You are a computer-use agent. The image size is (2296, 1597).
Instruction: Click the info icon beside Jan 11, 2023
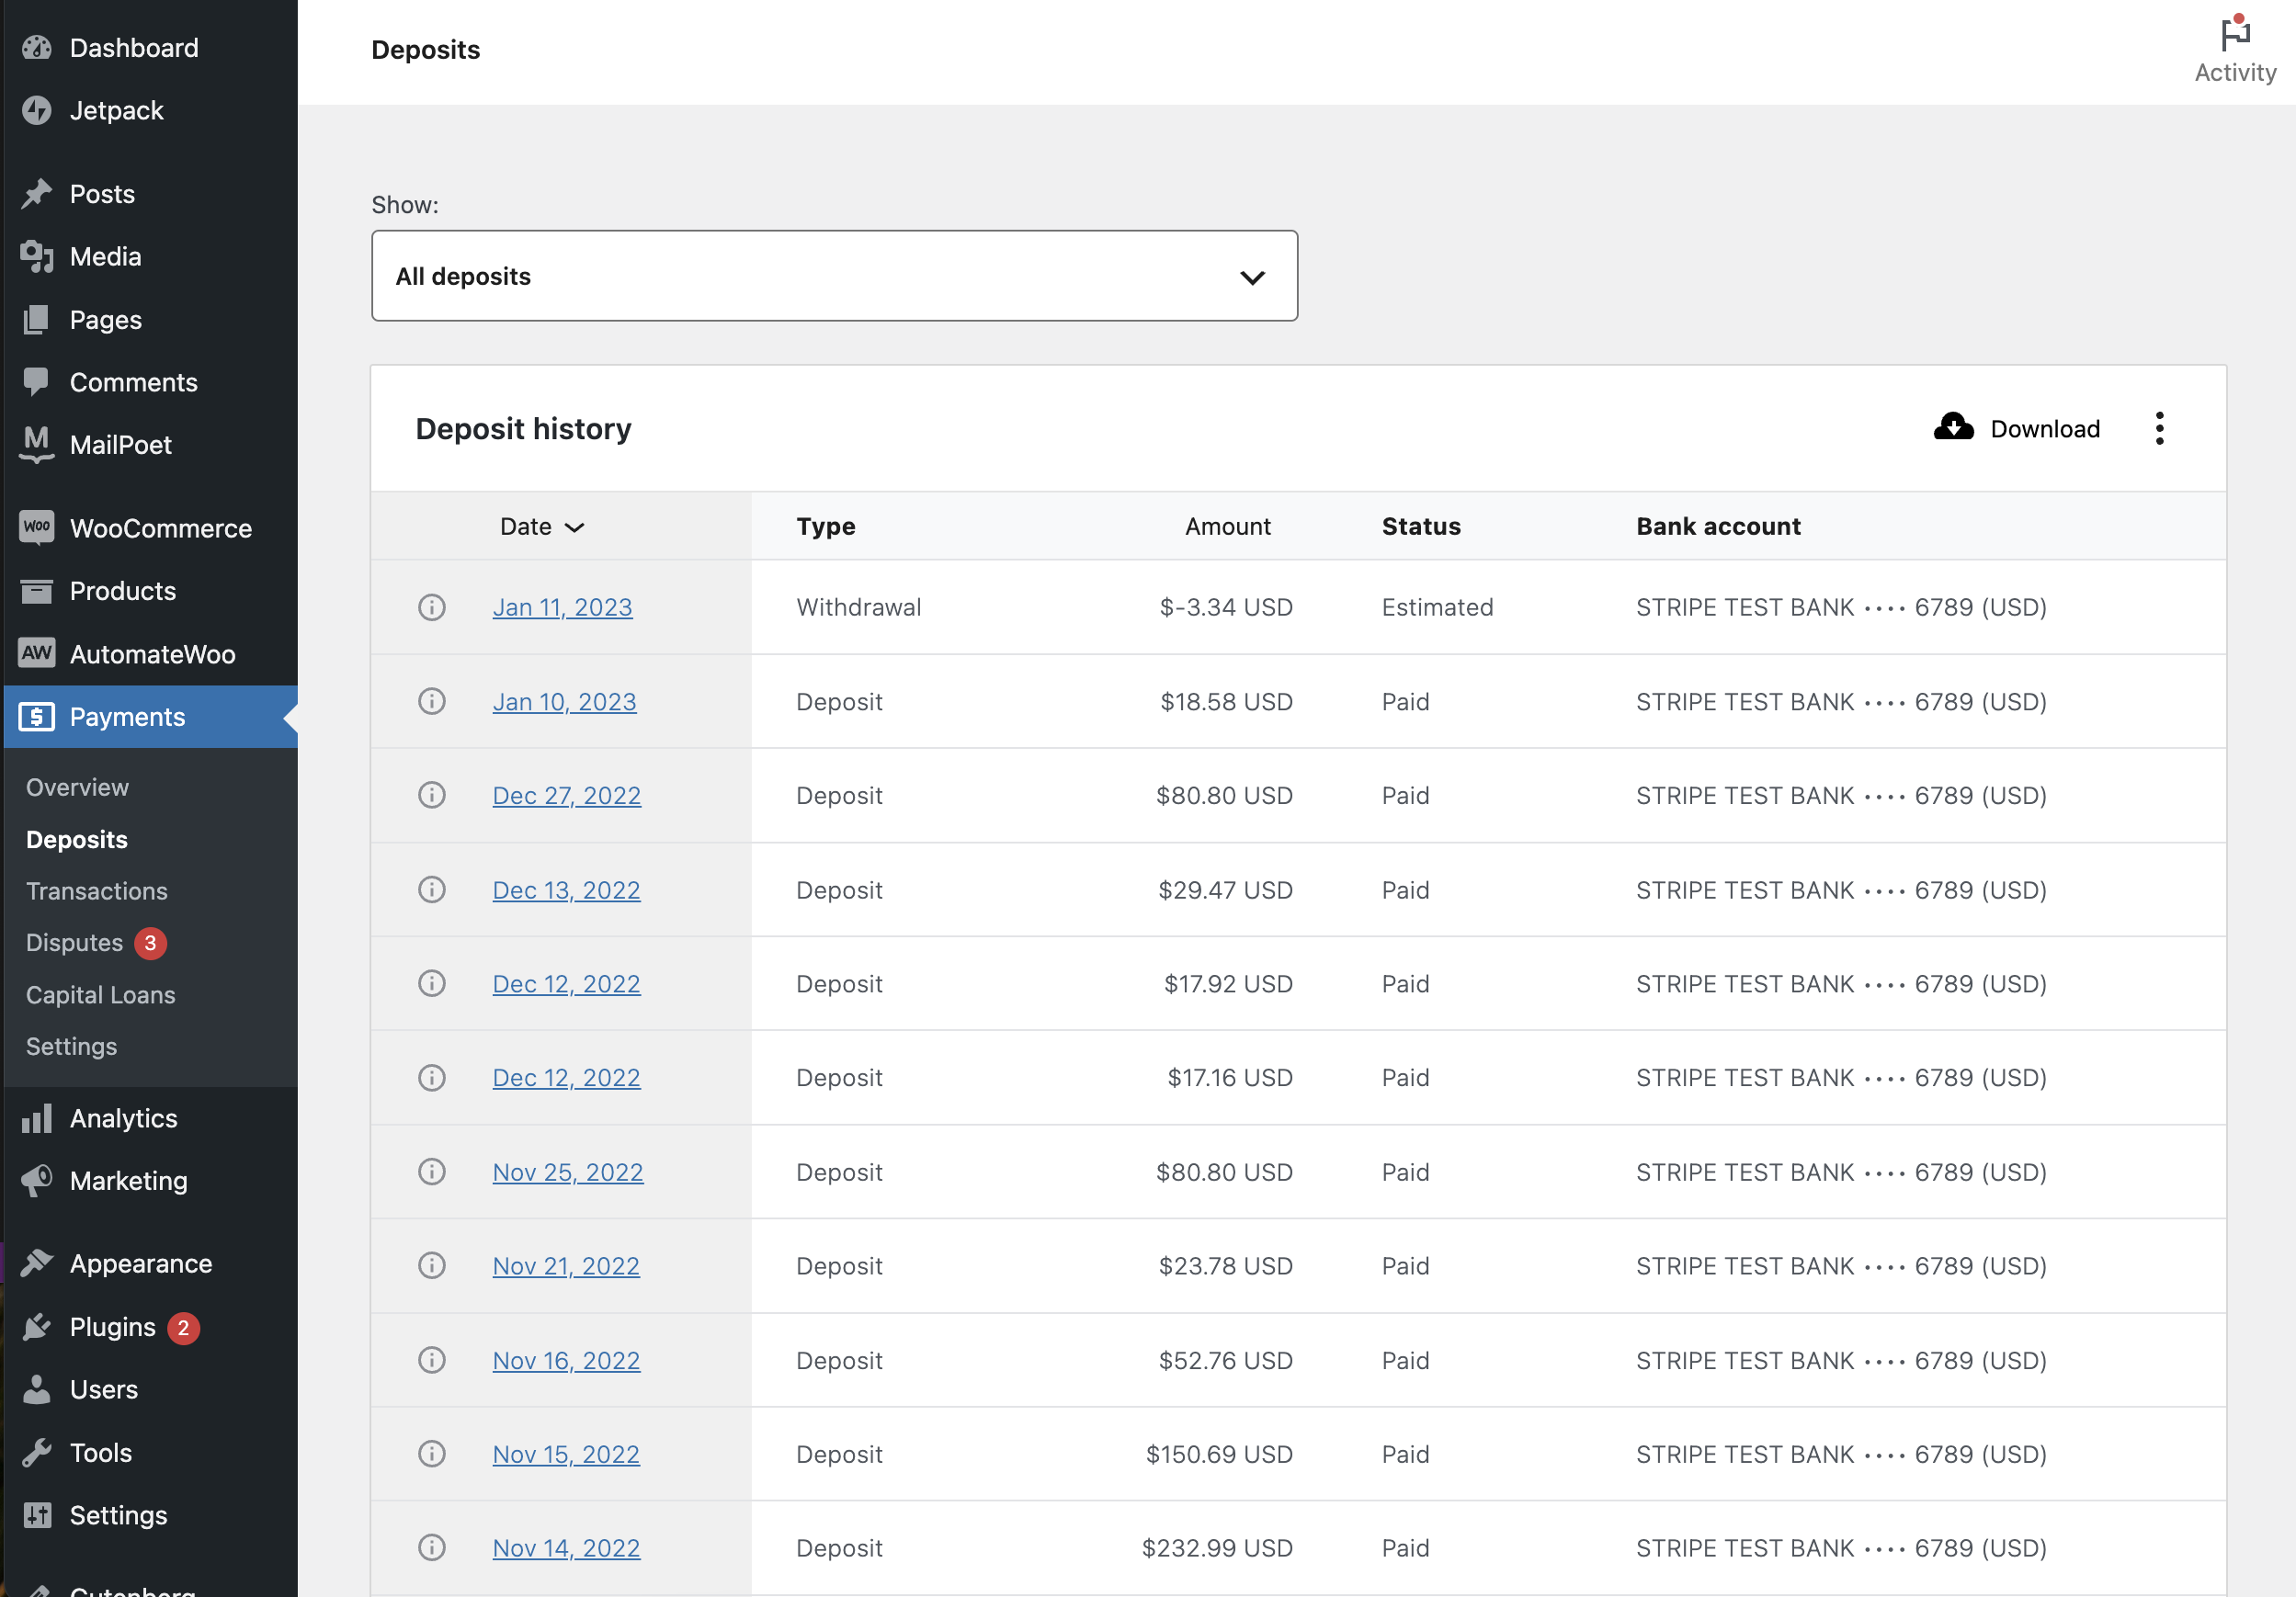[x=431, y=607]
